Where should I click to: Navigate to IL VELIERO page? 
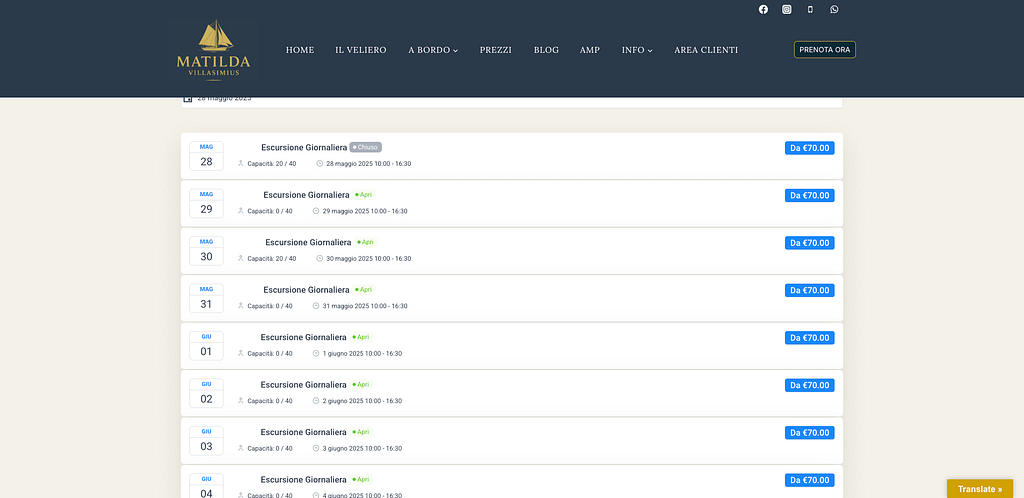pyautogui.click(x=360, y=50)
